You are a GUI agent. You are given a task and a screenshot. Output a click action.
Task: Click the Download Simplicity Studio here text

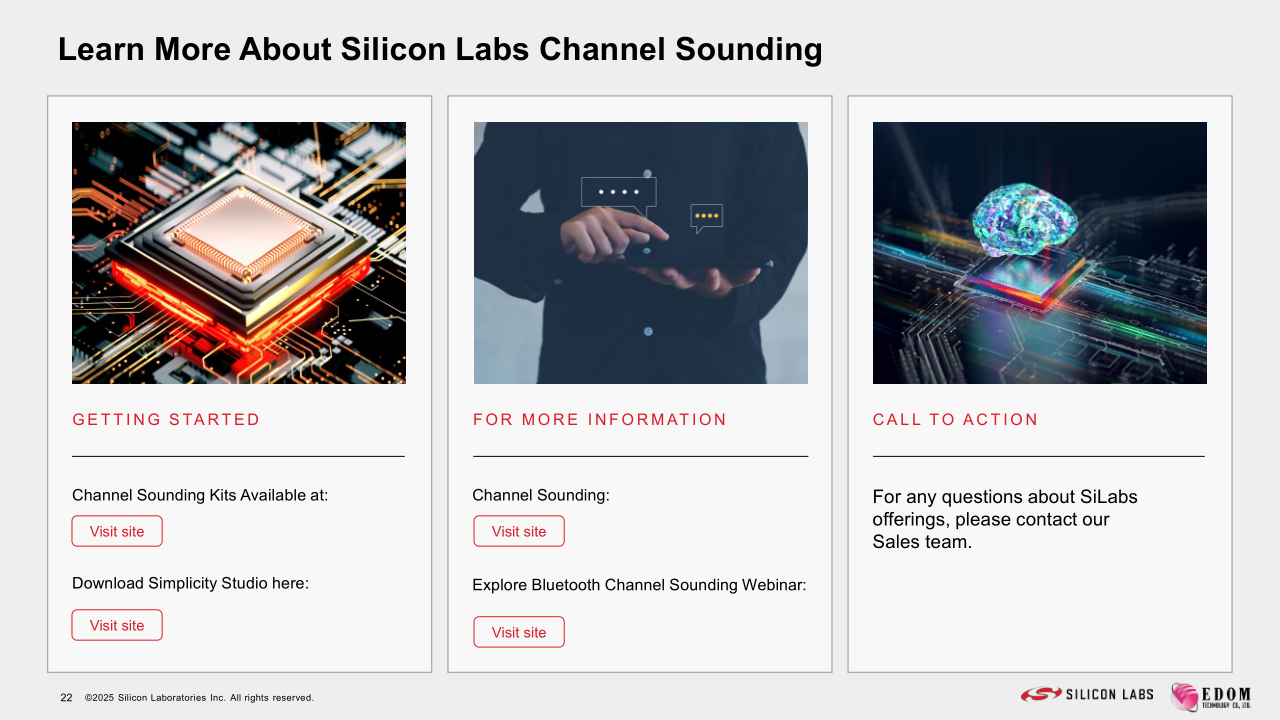(x=190, y=583)
